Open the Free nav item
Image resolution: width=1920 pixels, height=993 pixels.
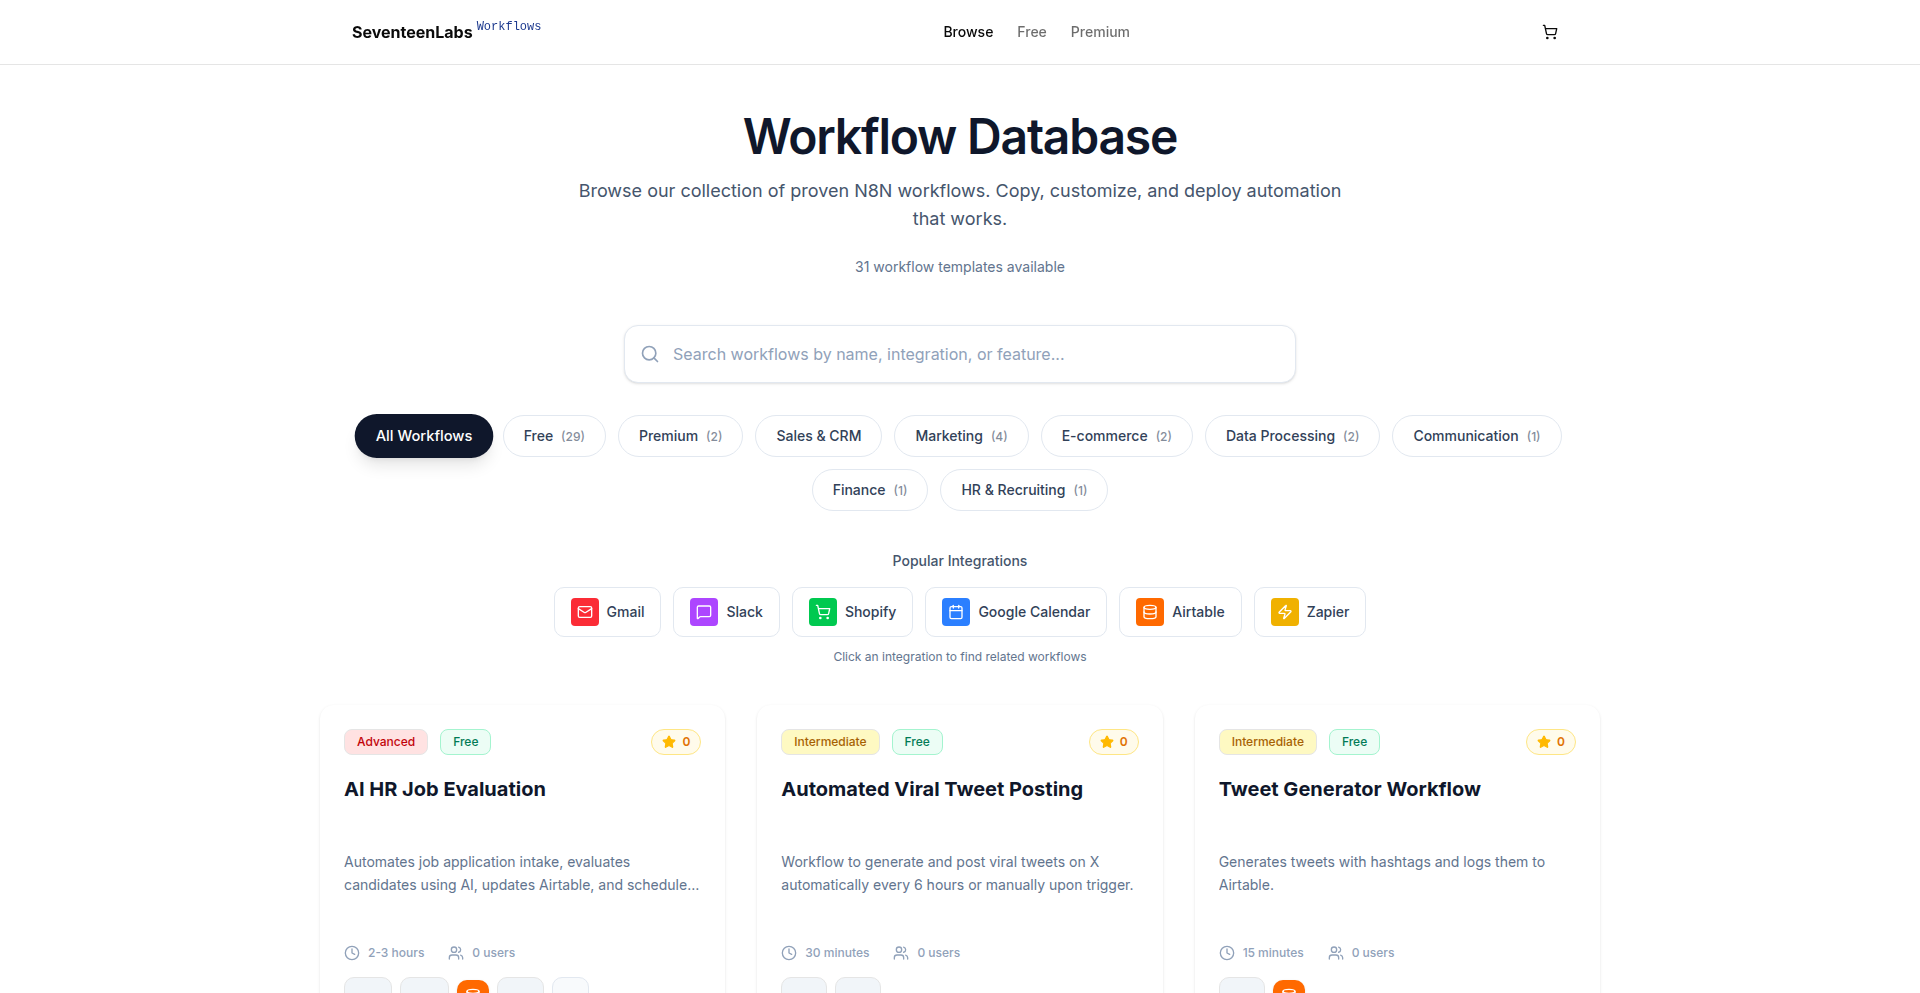pos(1032,32)
